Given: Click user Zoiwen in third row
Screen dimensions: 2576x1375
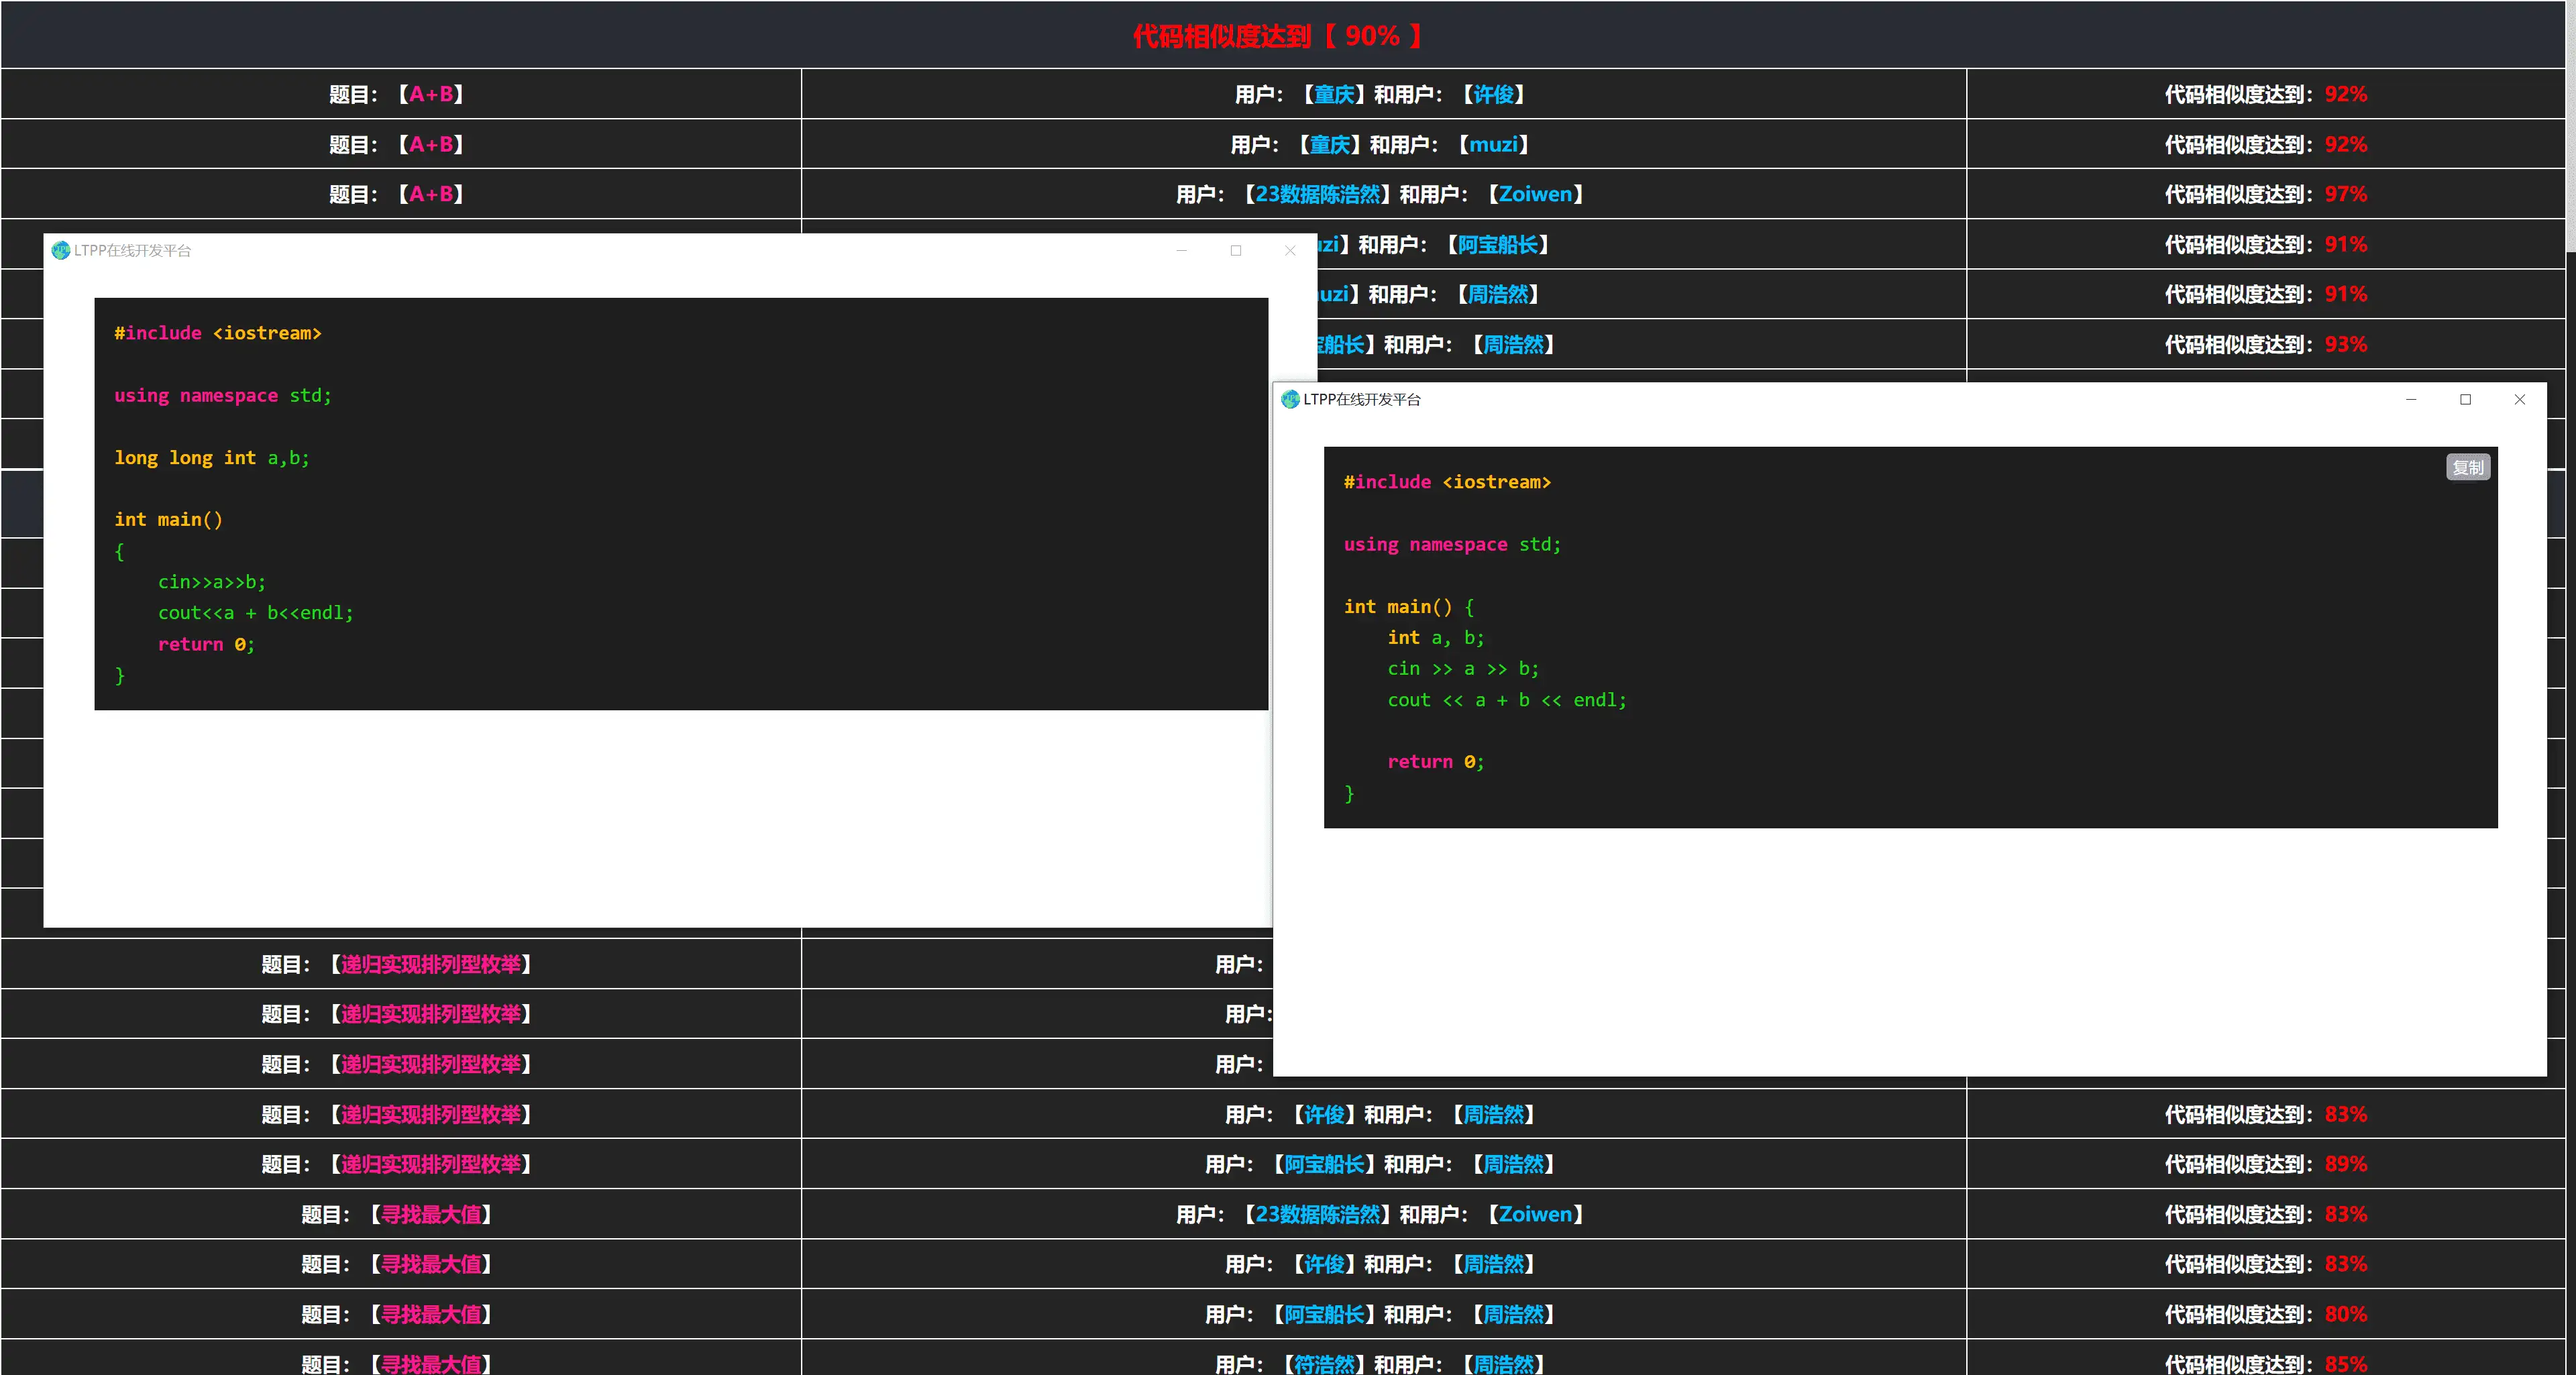Looking at the screenshot, I should 1535,194.
